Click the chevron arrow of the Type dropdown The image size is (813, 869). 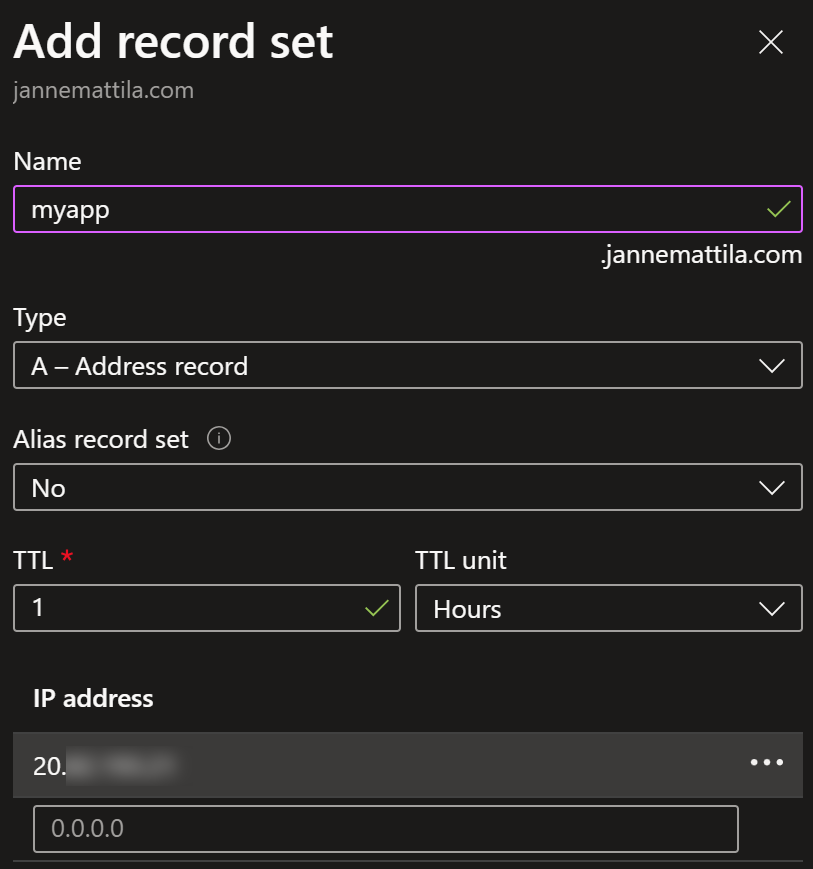point(771,366)
